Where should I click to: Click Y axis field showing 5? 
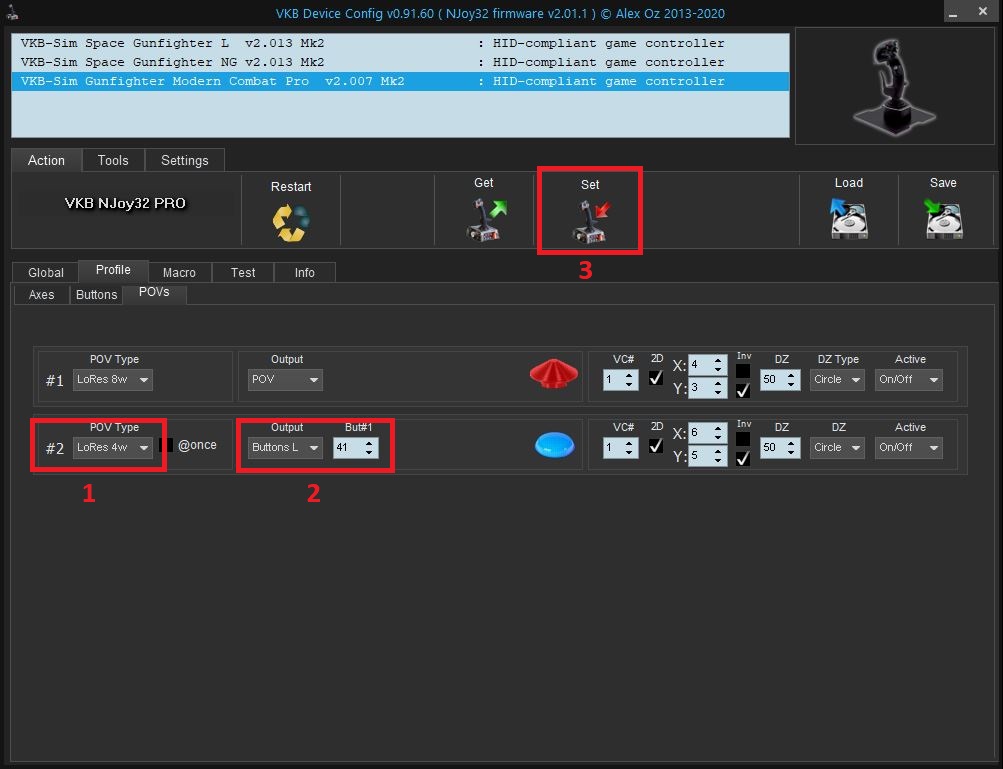707,456
